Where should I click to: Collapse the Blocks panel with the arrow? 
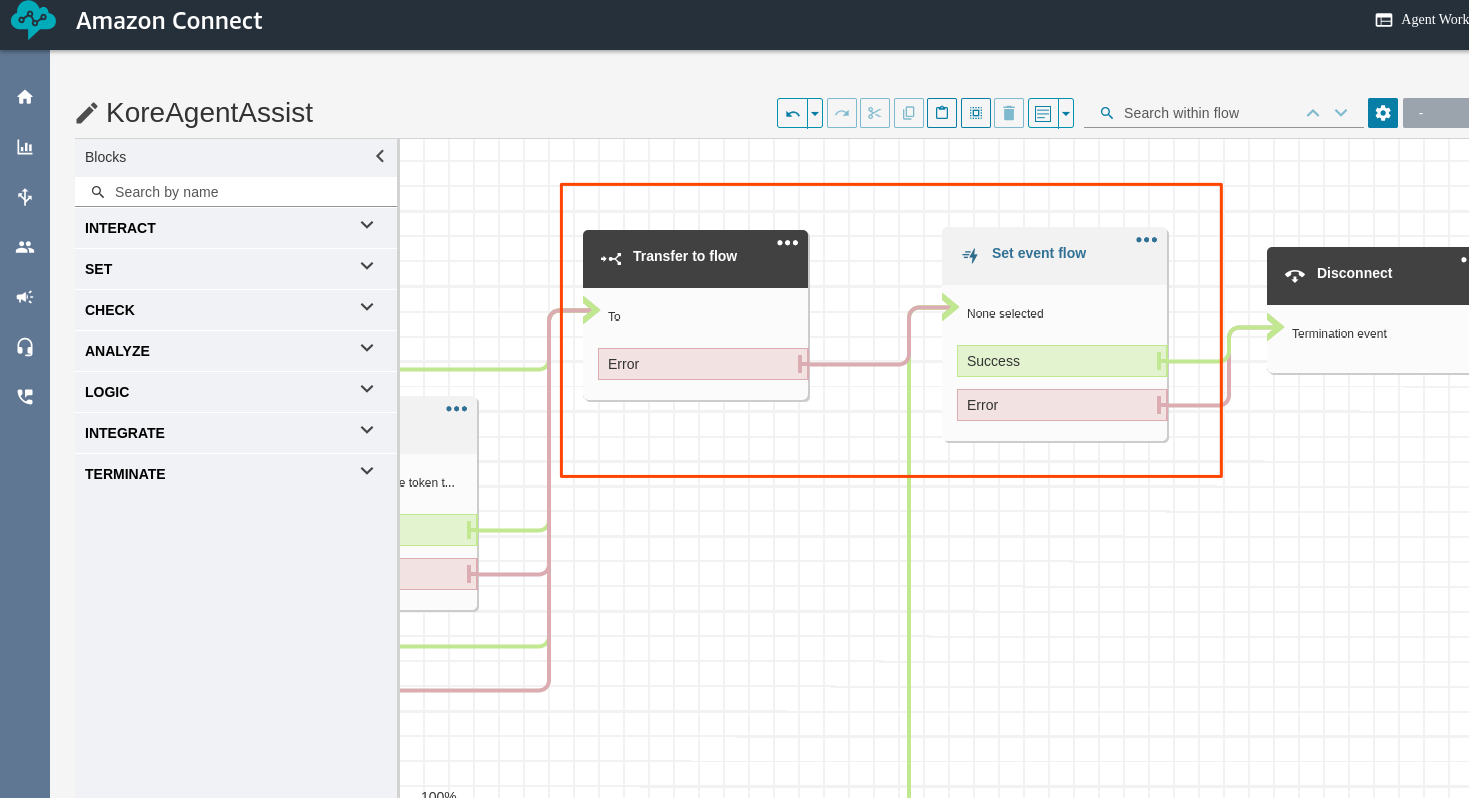(x=380, y=156)
